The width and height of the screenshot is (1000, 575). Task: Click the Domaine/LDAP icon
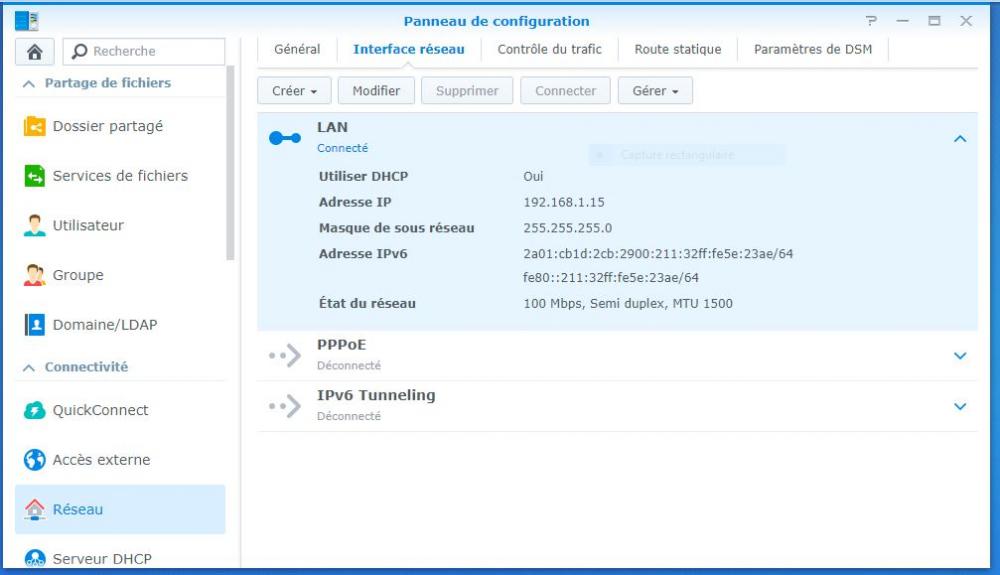[34, 324]
